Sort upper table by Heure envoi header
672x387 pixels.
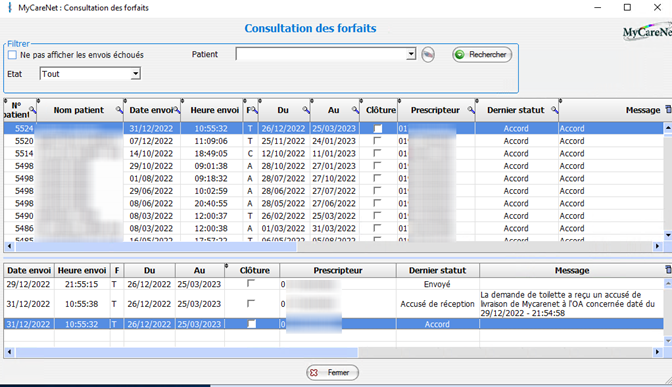click(214, 110)
